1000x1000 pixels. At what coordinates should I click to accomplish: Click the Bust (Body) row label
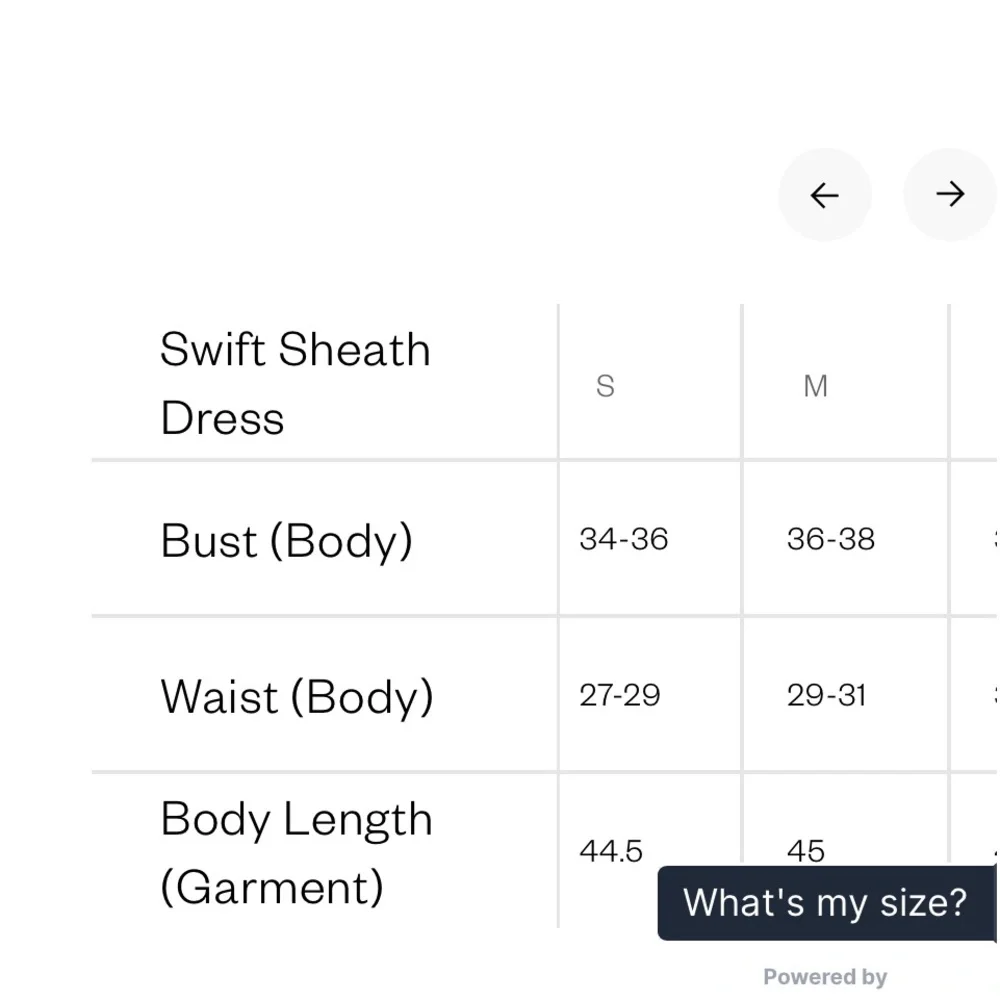[286, 540]
